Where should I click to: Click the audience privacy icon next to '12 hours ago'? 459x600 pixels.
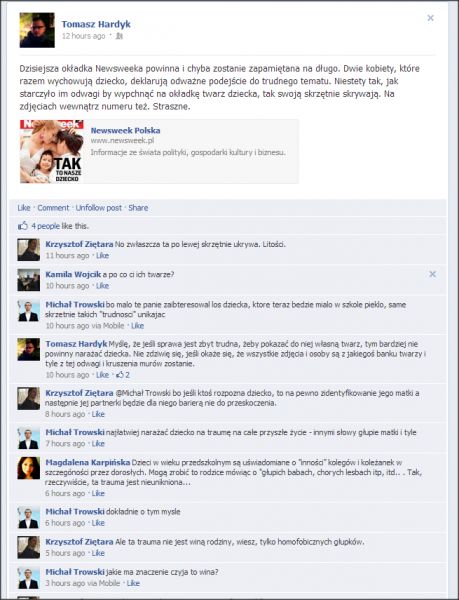(119, 36)
